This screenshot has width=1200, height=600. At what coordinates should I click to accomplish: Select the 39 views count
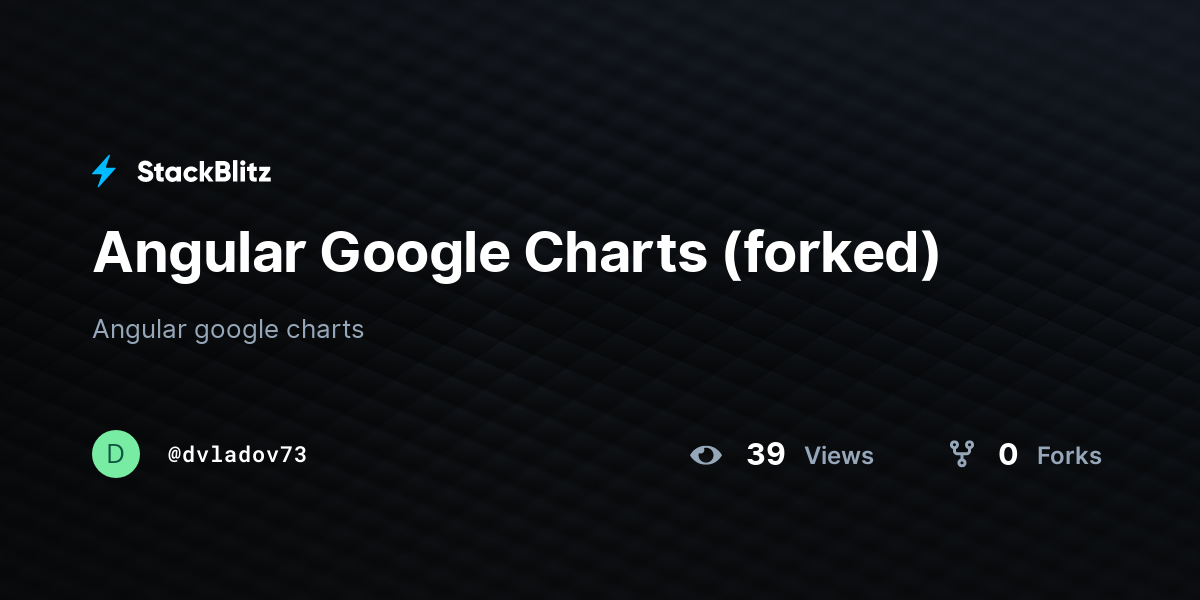pyautogui.click(x=766, y=455)
